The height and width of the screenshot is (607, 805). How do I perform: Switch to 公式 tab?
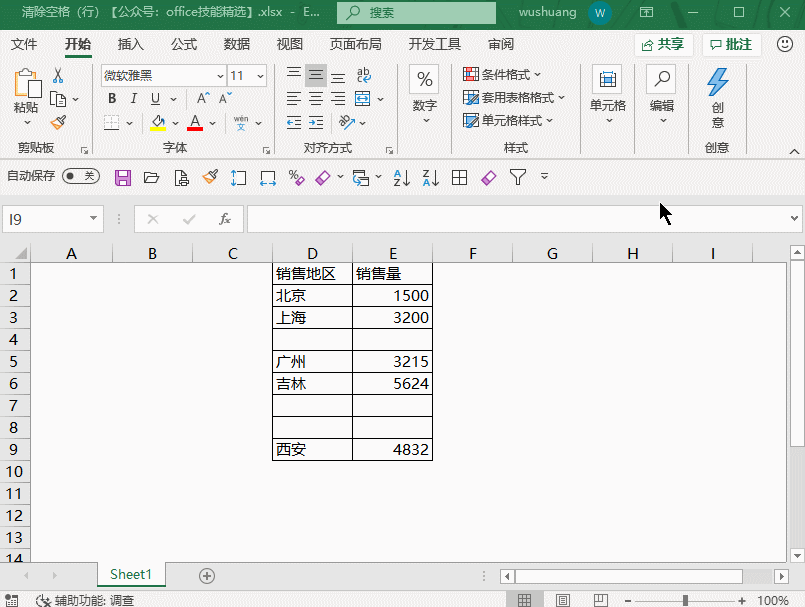[184, 44]
